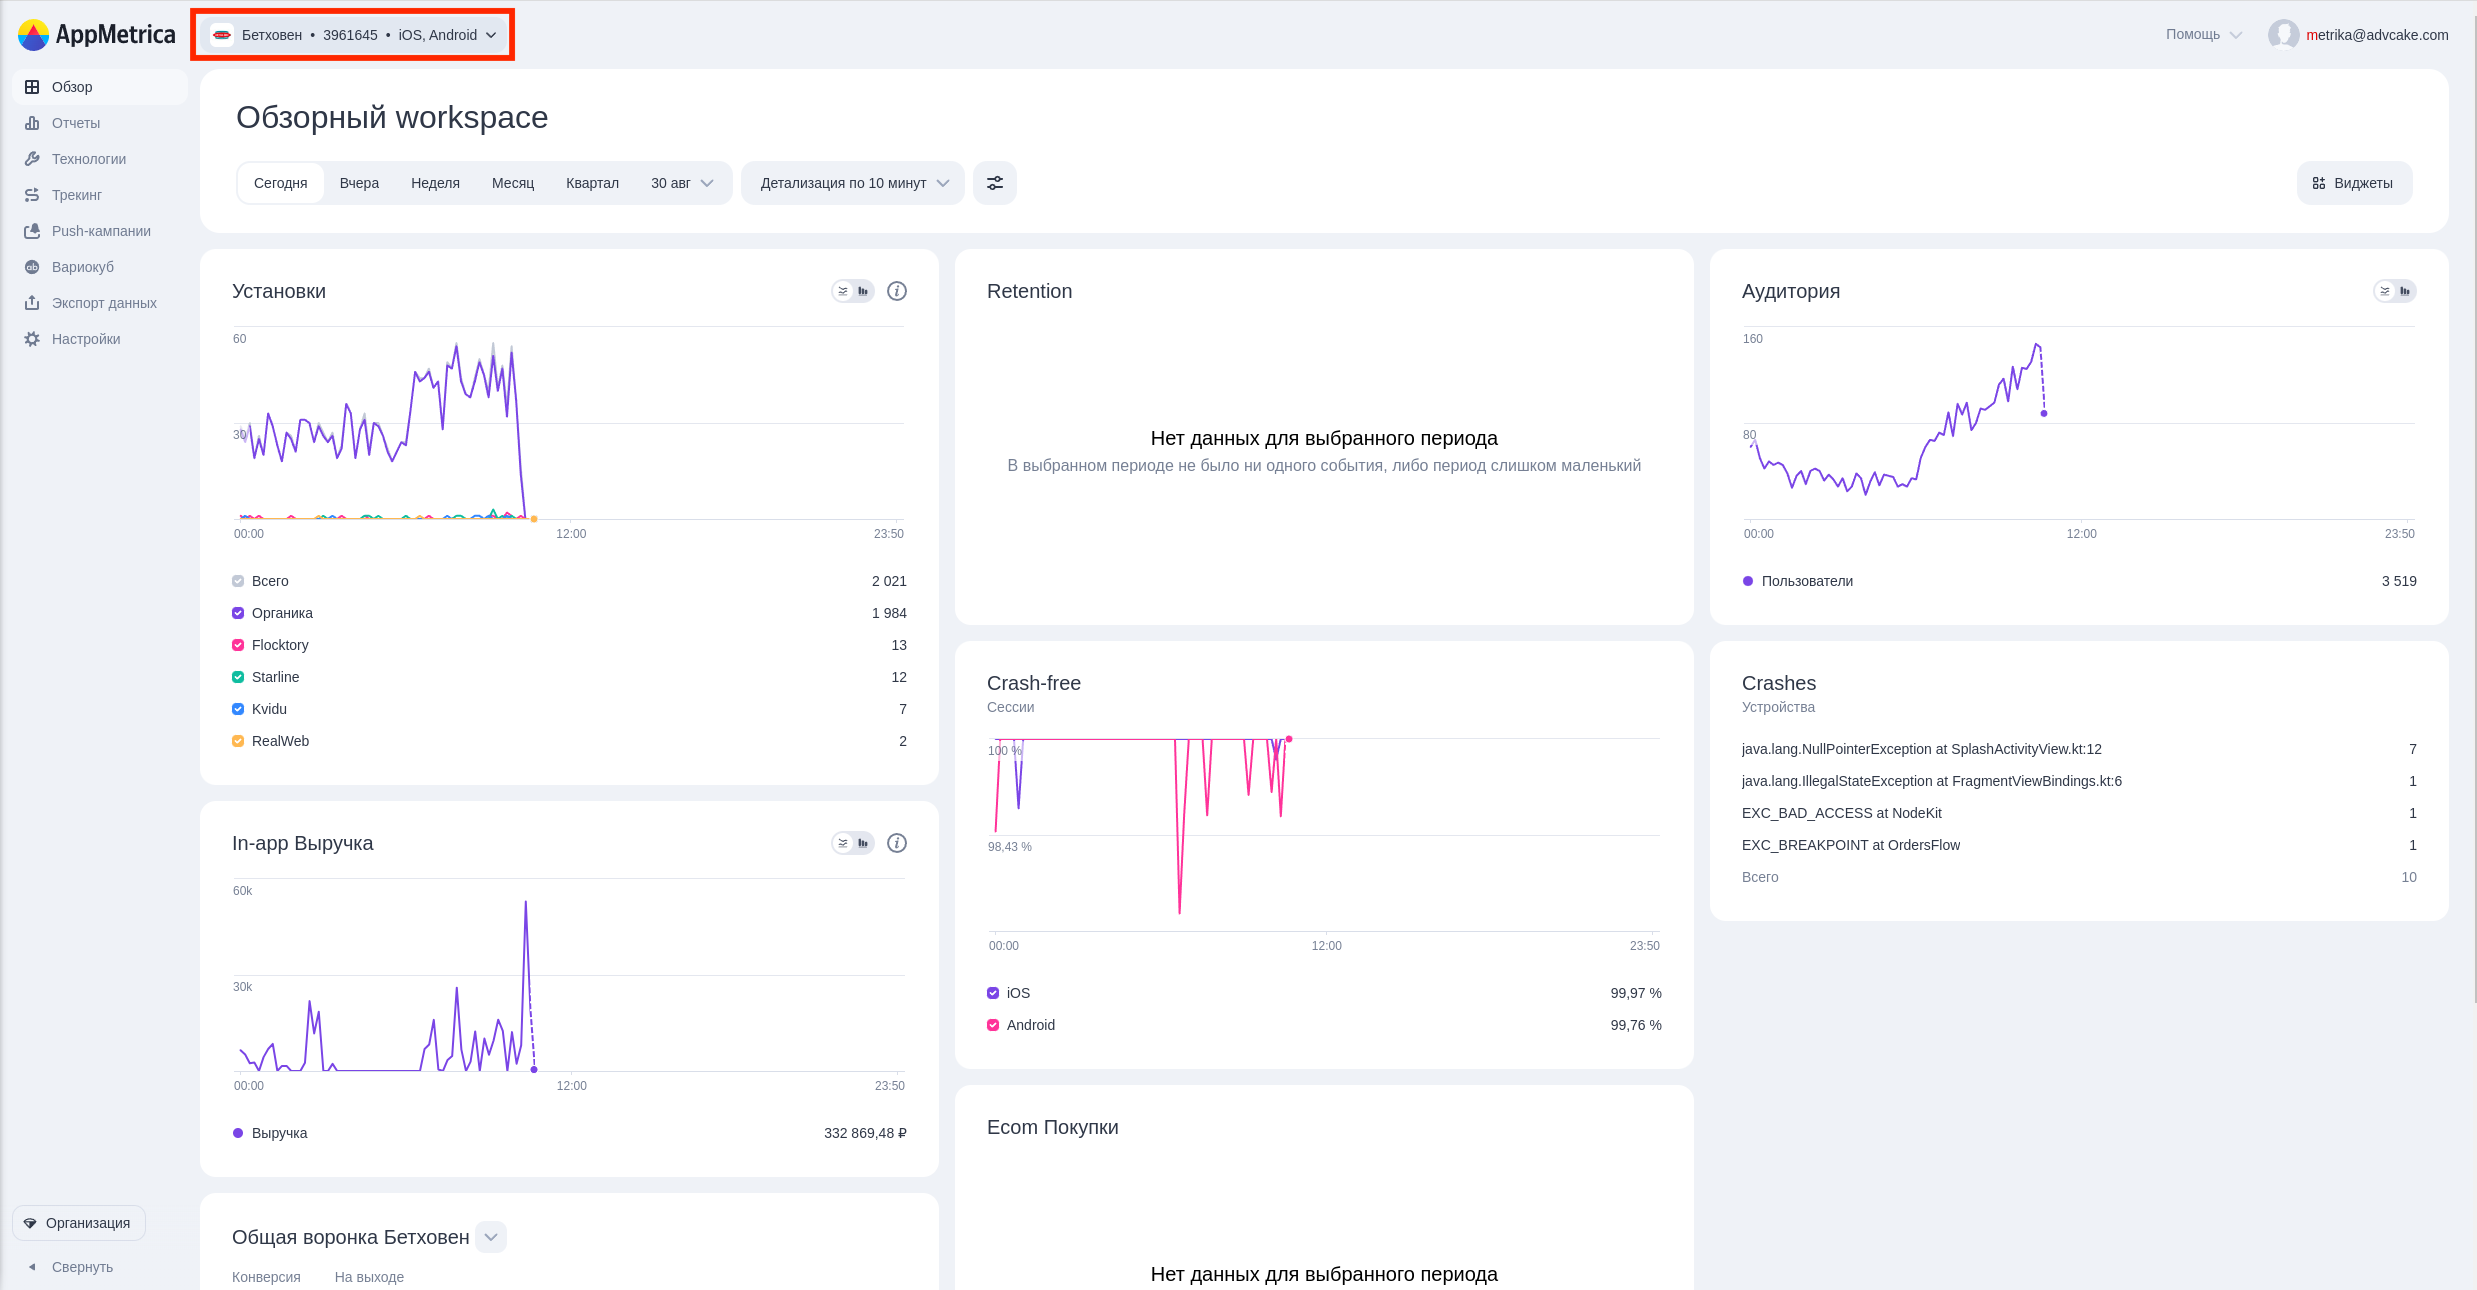Uncheck Органика in the Установки legend
This screenshot has width=2477, height=1290.
(x=238, y=613)
